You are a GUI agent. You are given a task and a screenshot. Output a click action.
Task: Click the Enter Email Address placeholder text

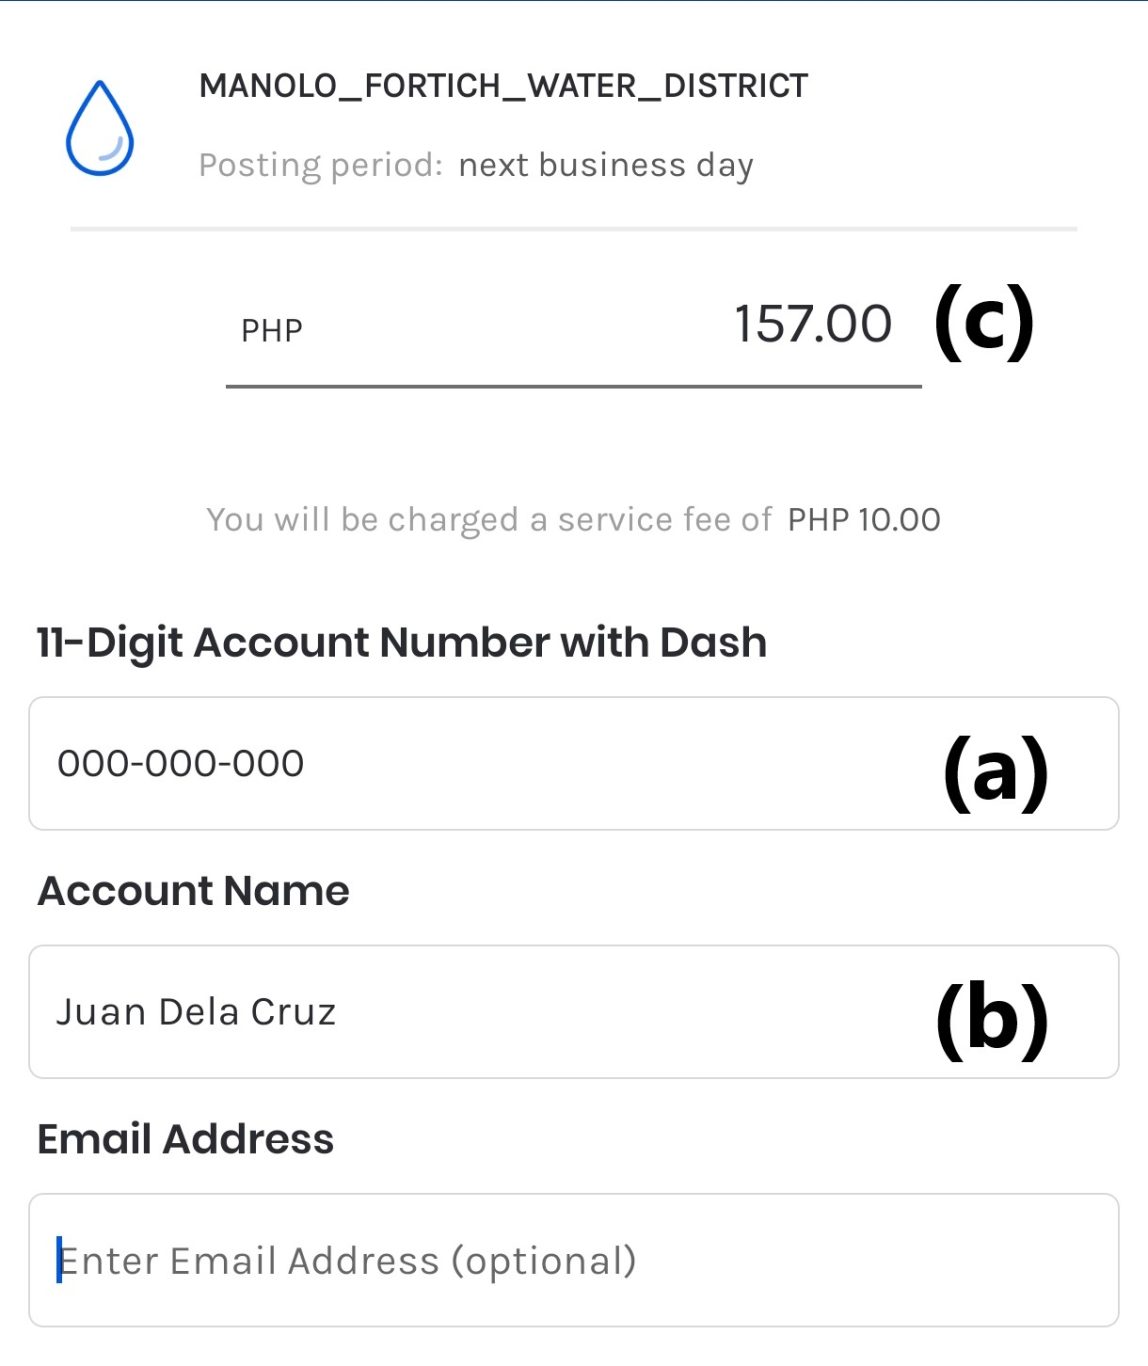coord(347,1261)
